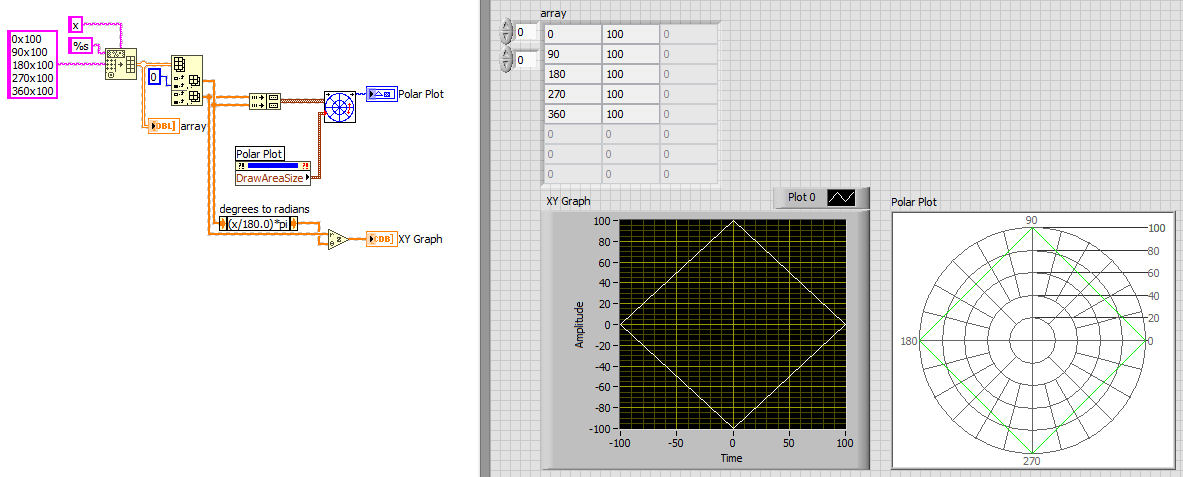Click the orange DBL array indicator terminal
This screenshot has height=477, width=1183.
tap(164, 127)
